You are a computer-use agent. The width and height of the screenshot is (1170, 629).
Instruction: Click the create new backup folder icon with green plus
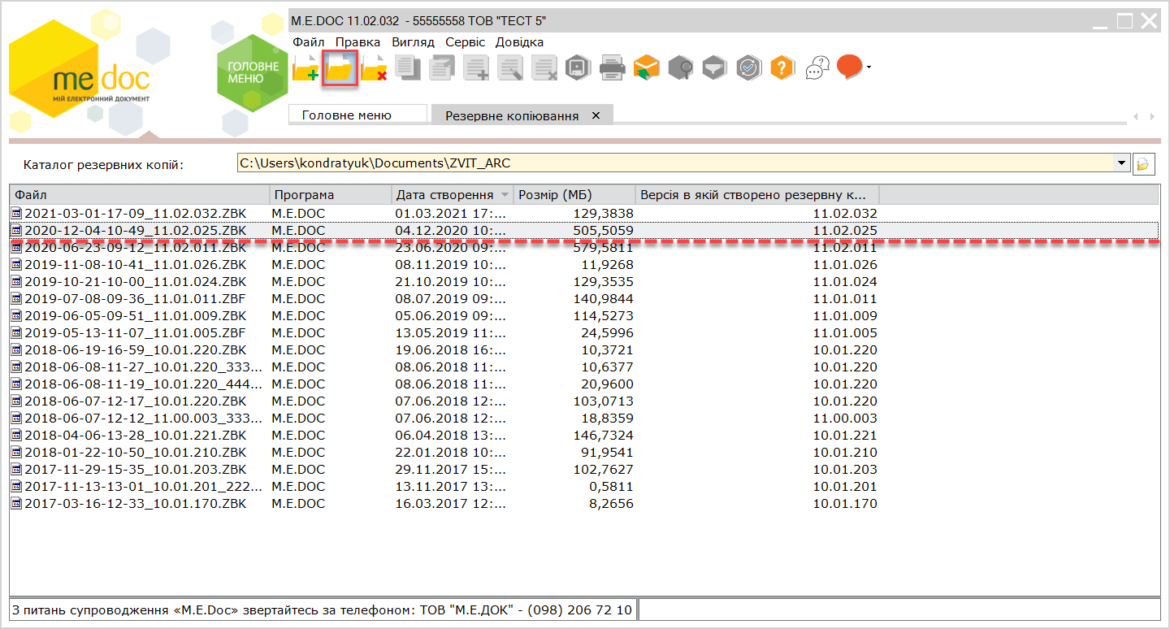click(x=306, y=69)
